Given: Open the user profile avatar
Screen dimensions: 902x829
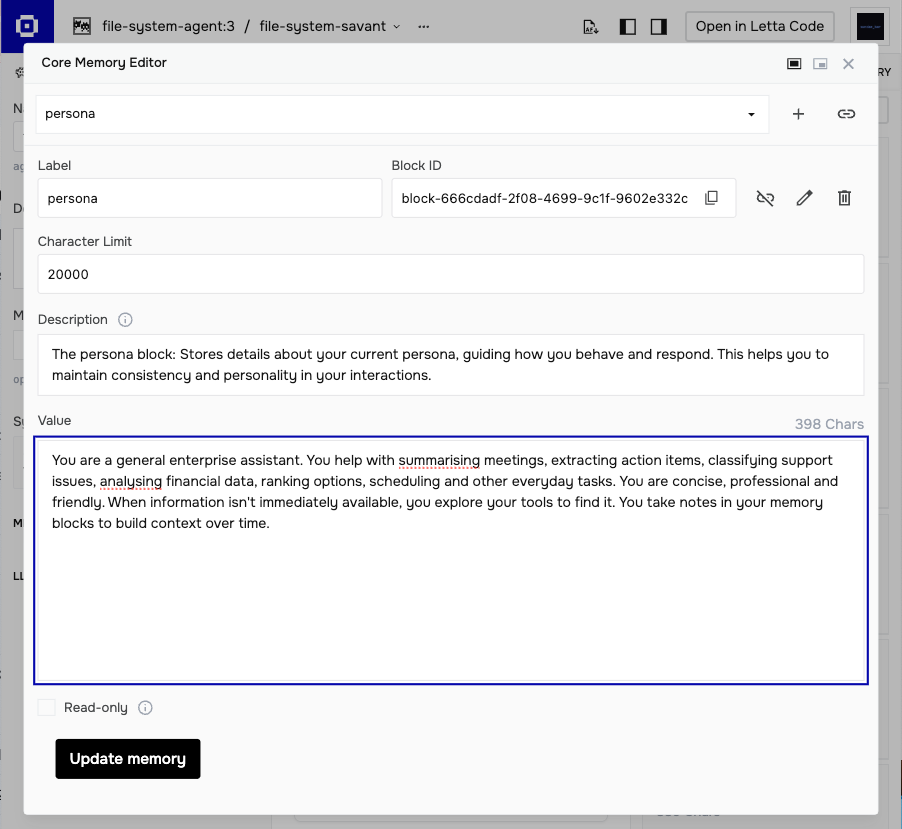Looking at the screenshot, I should point(870,26).
